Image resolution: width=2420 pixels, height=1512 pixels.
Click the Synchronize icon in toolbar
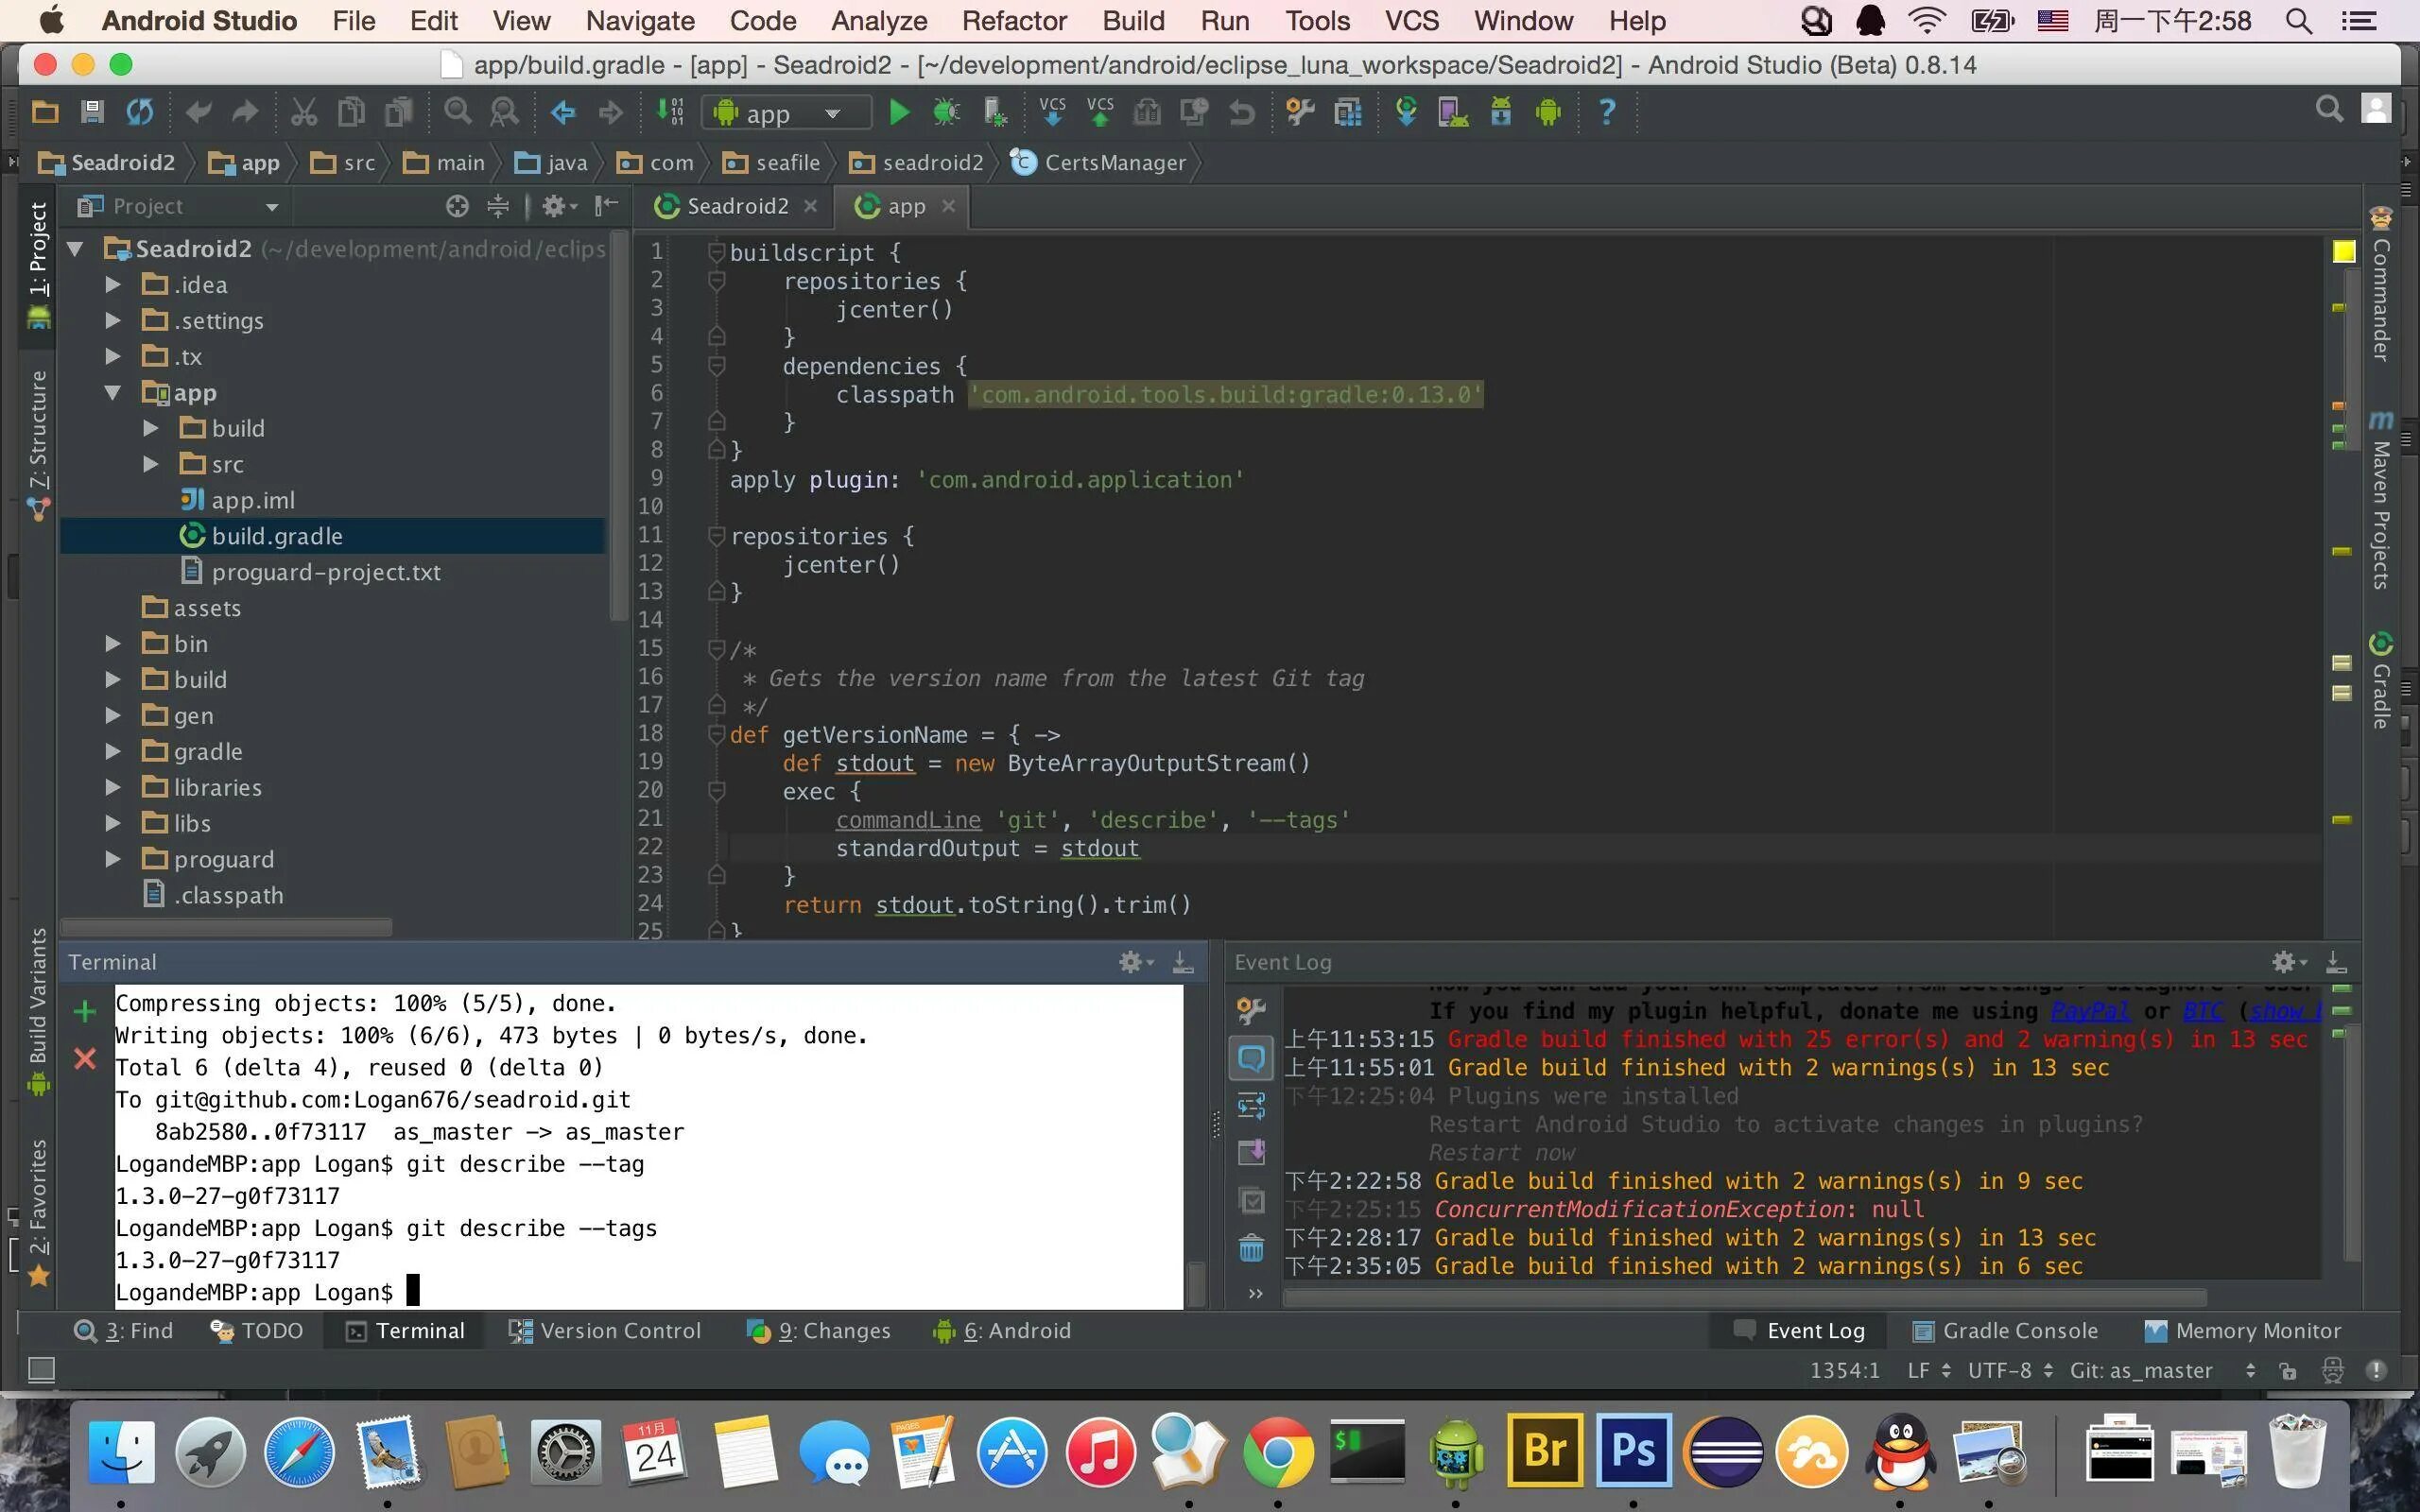click(139, 112)
